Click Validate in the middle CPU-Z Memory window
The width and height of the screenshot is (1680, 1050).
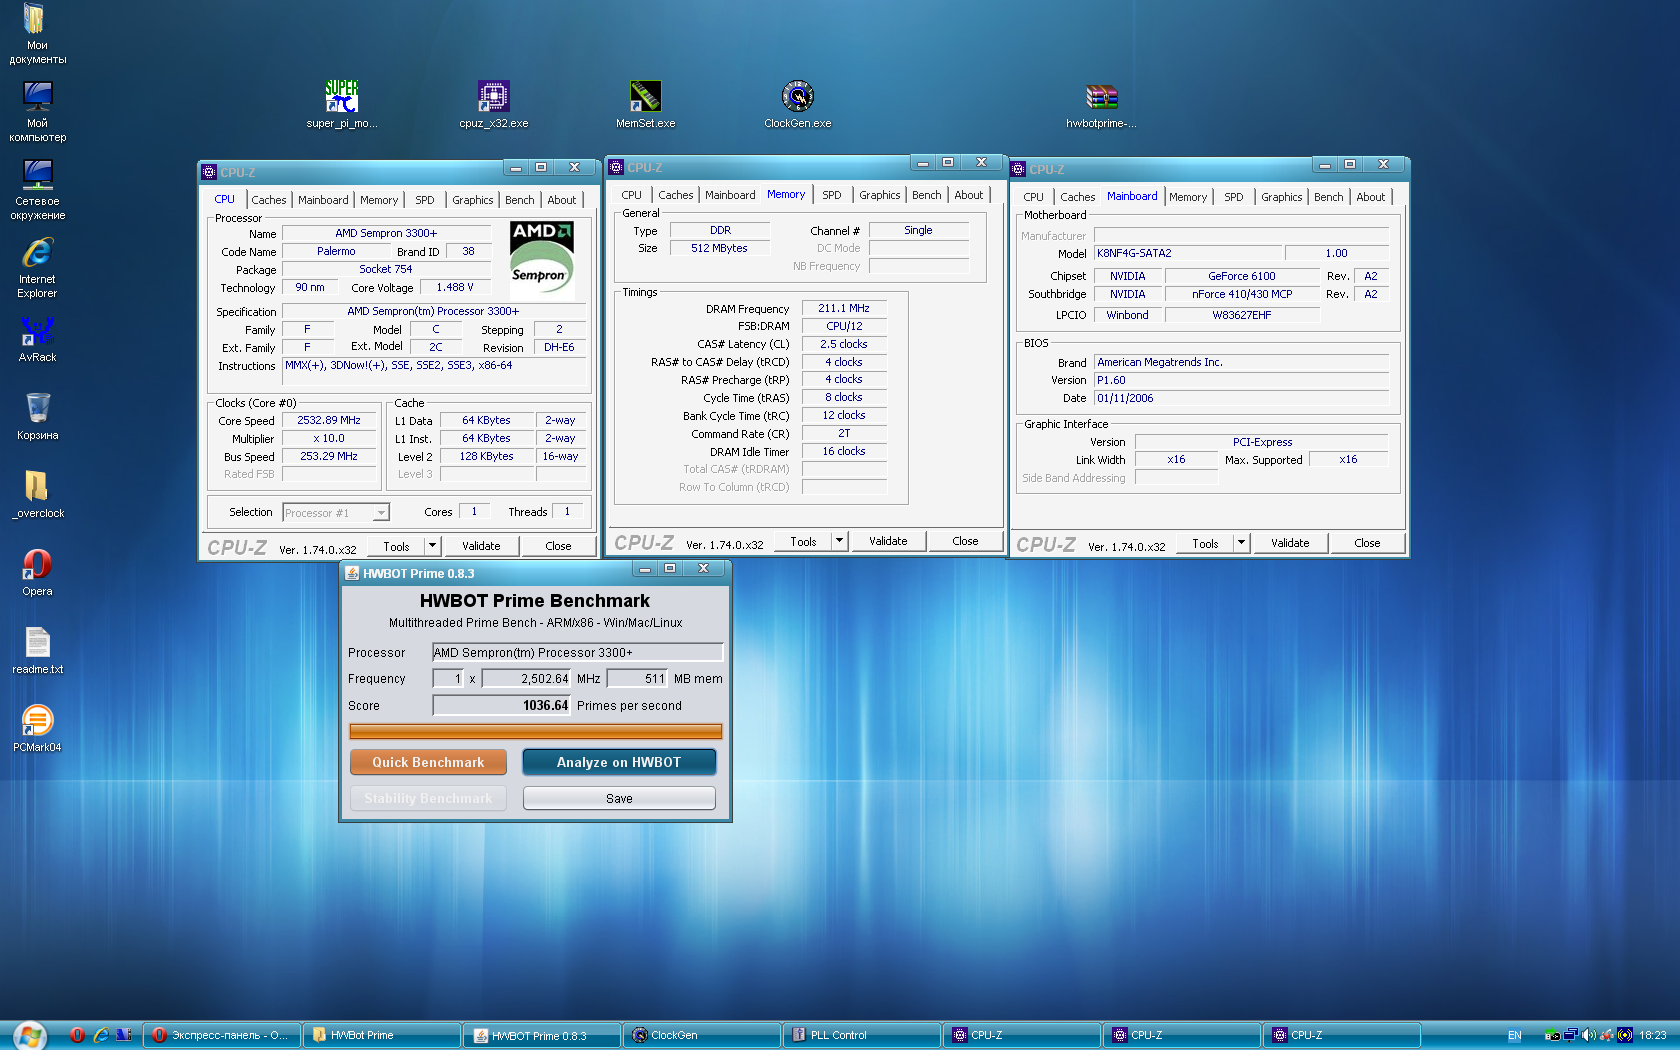click(888, 541)
